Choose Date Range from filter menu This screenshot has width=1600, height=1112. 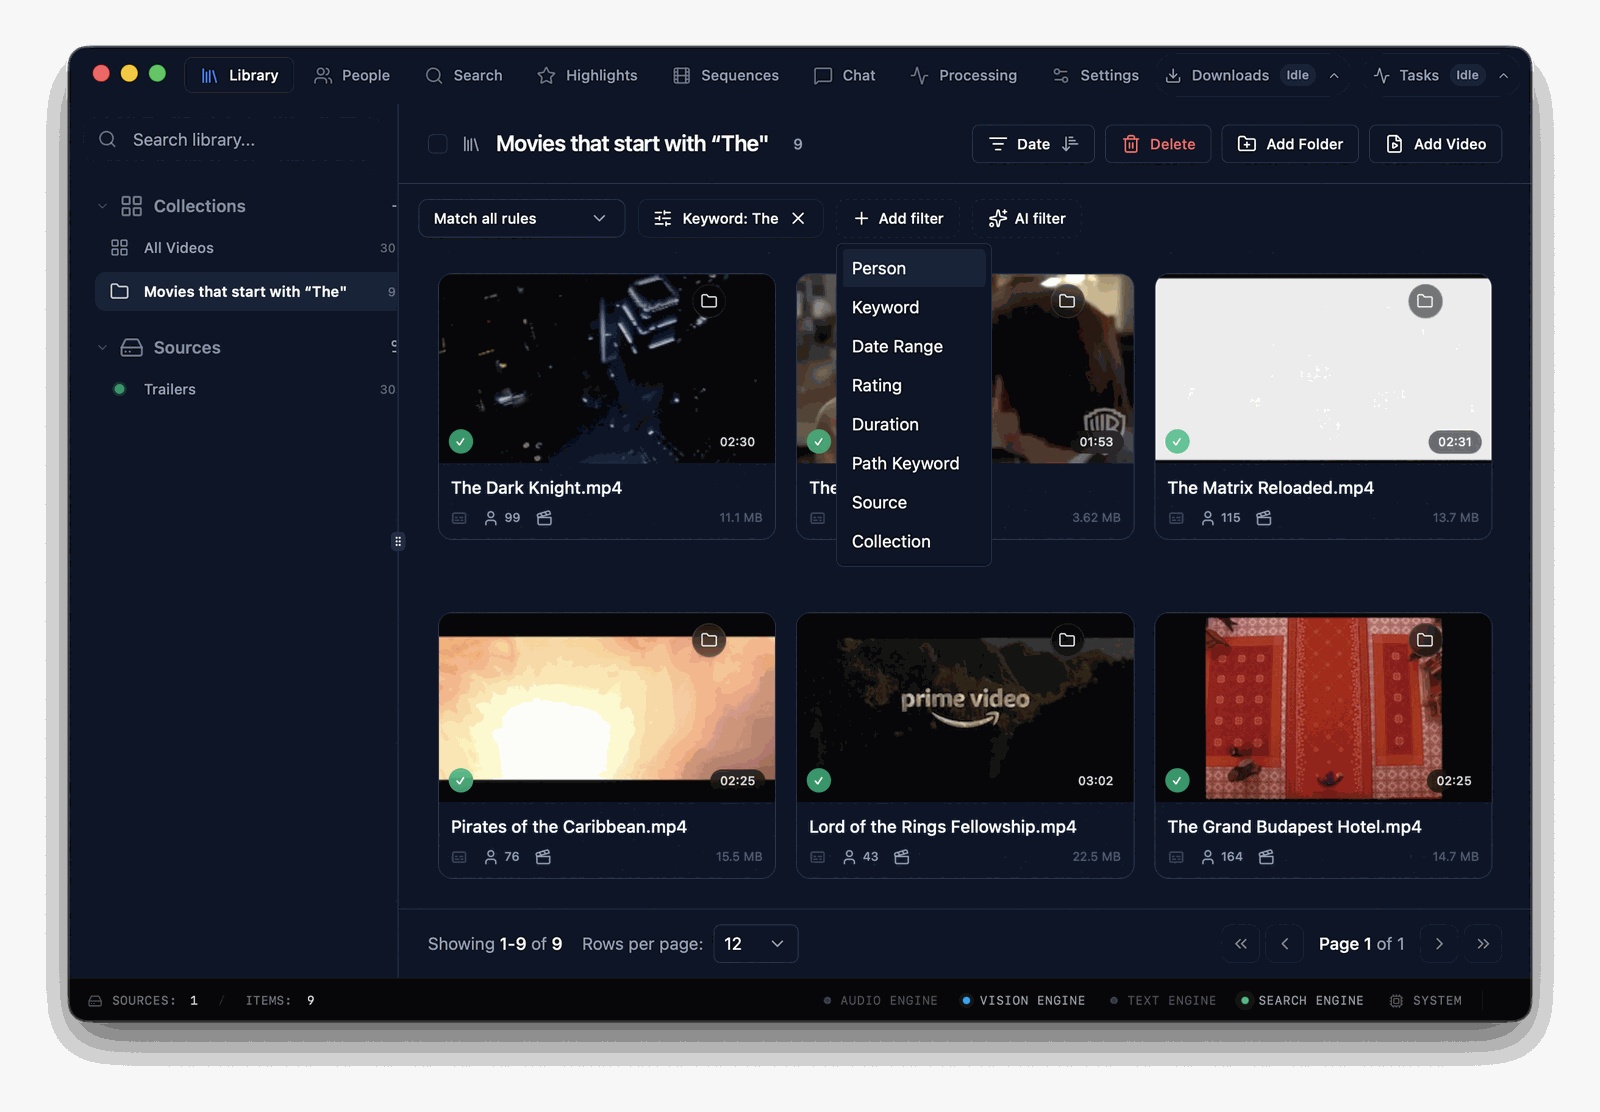[x=914, y=346]
